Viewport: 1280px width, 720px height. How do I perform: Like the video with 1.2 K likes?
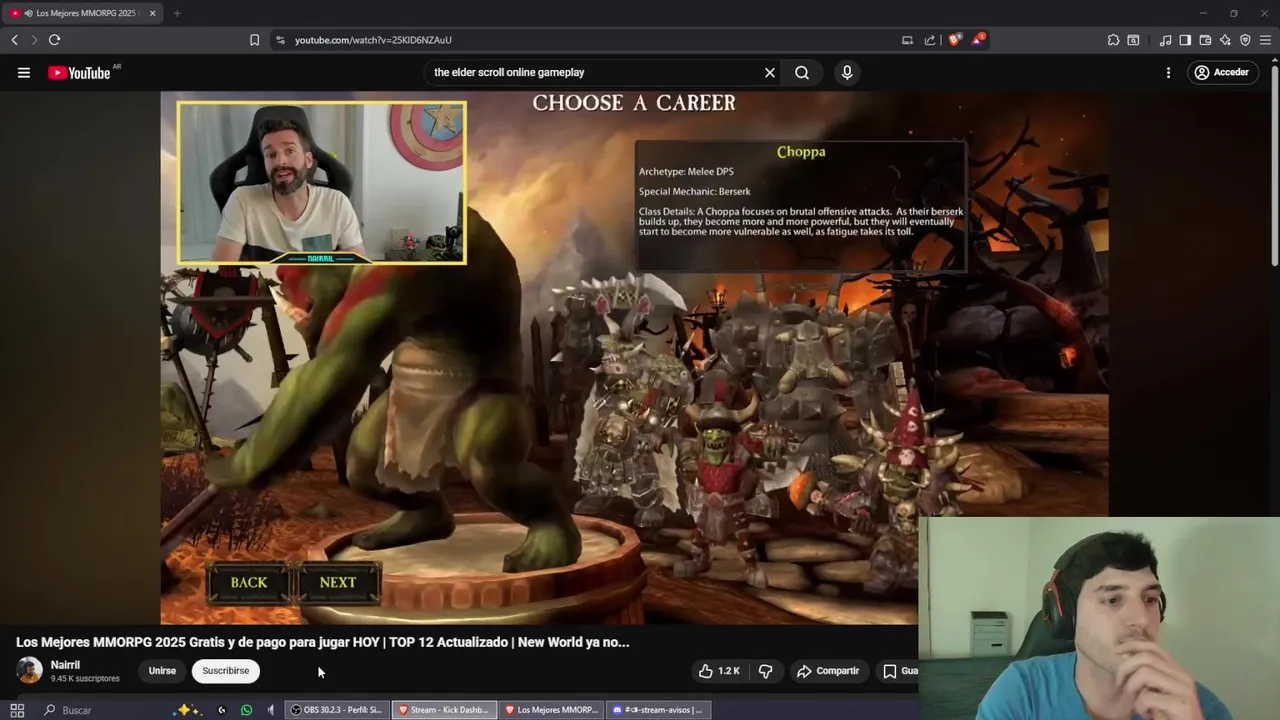pos(720,671)
